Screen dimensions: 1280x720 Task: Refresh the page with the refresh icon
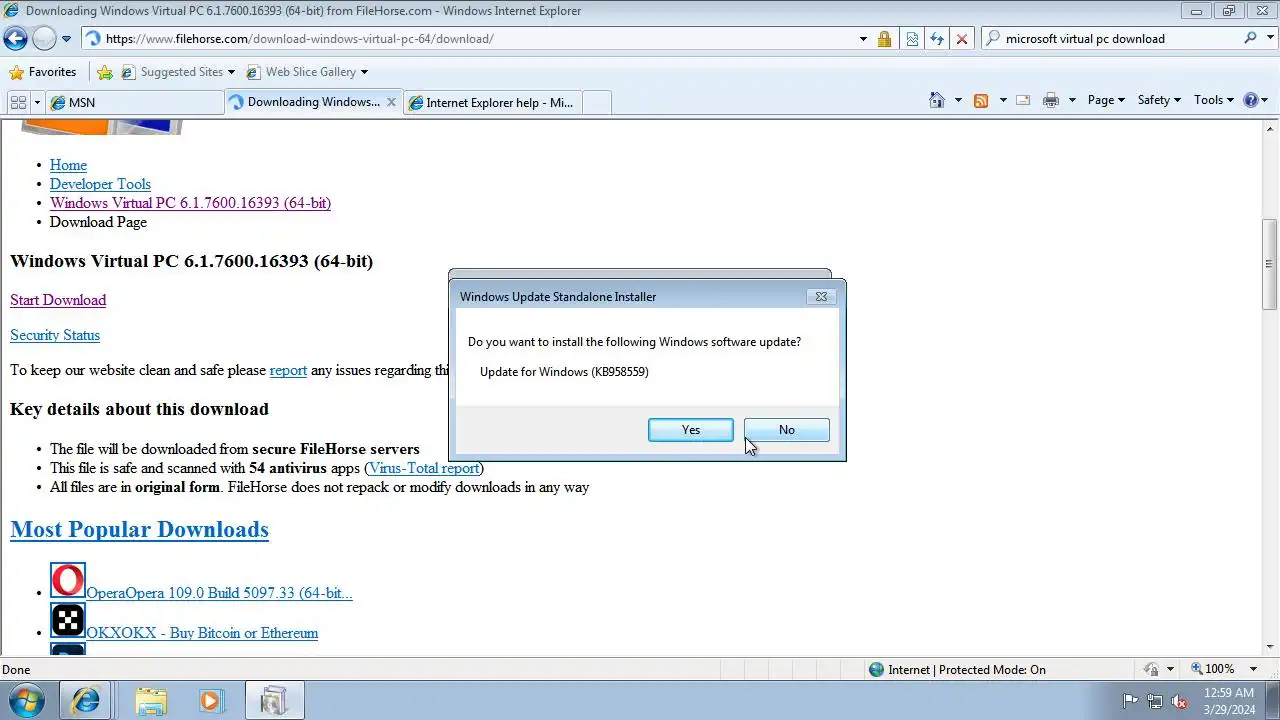937,39
